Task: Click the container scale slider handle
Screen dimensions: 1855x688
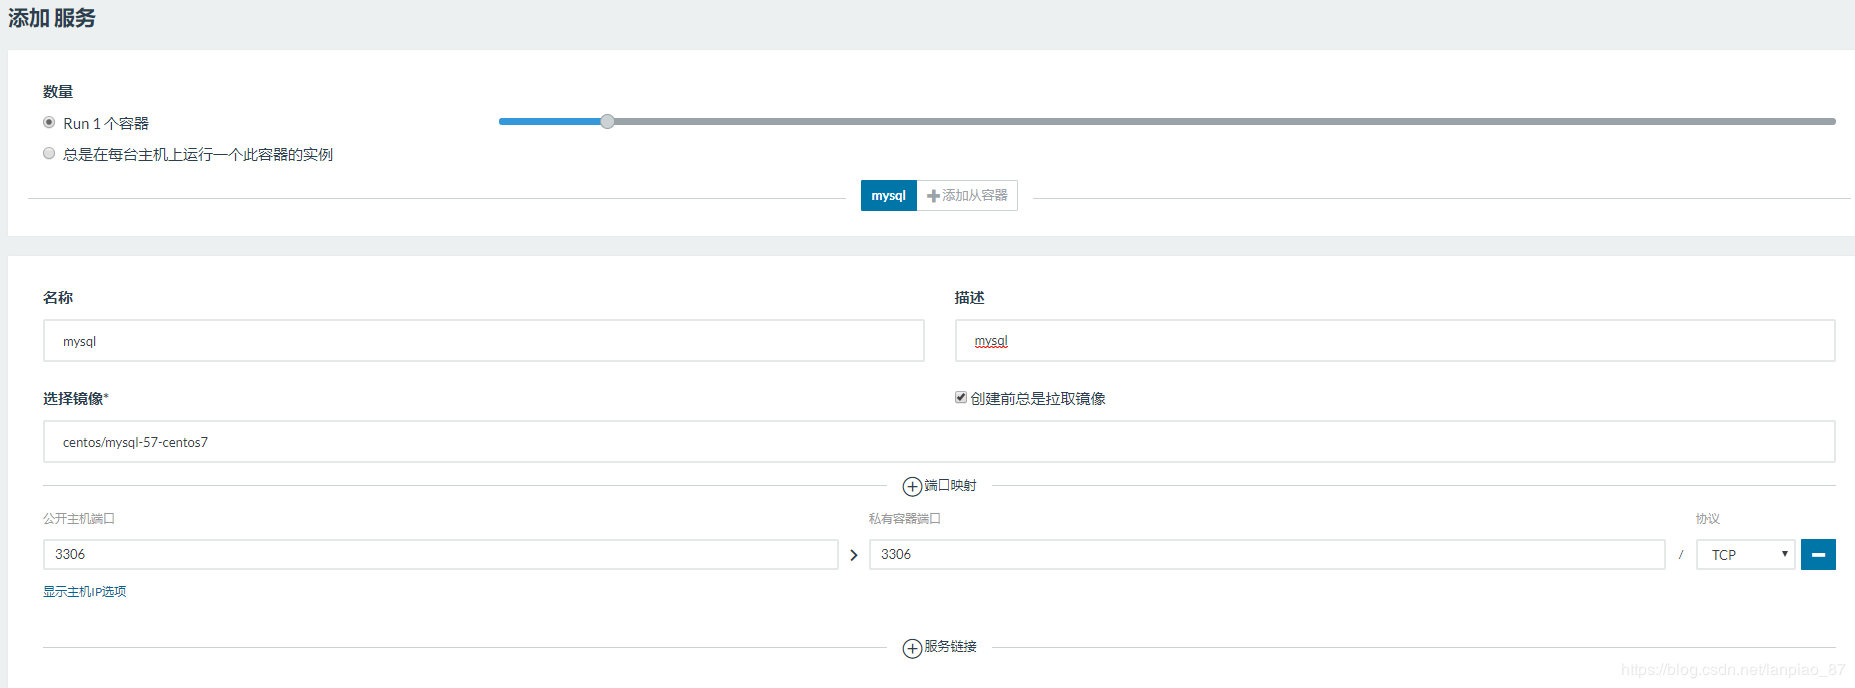Action: [x=607, y=121]
